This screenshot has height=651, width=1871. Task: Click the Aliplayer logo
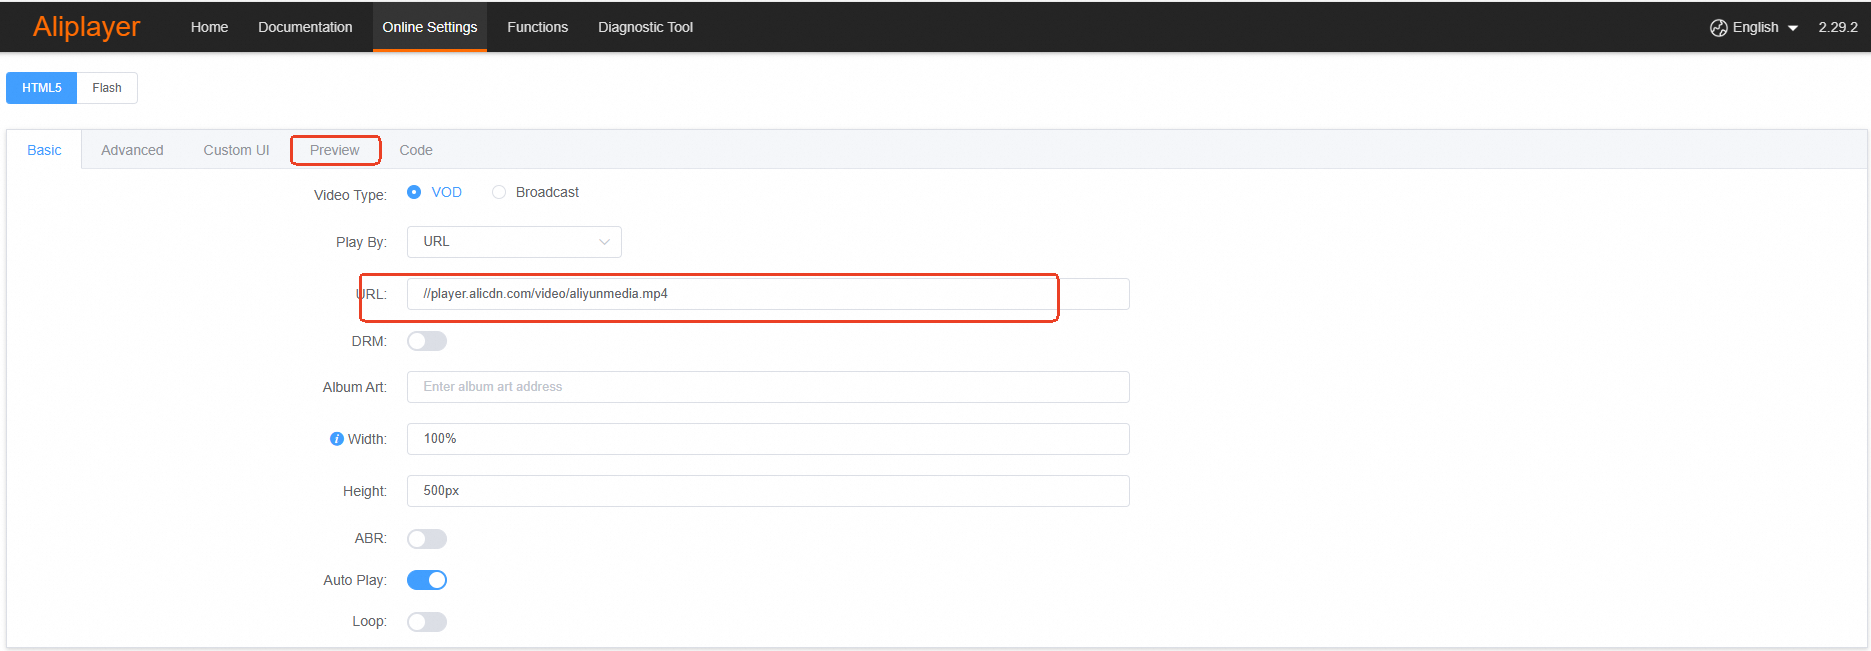pyautogui.click(x=86, y=27)
